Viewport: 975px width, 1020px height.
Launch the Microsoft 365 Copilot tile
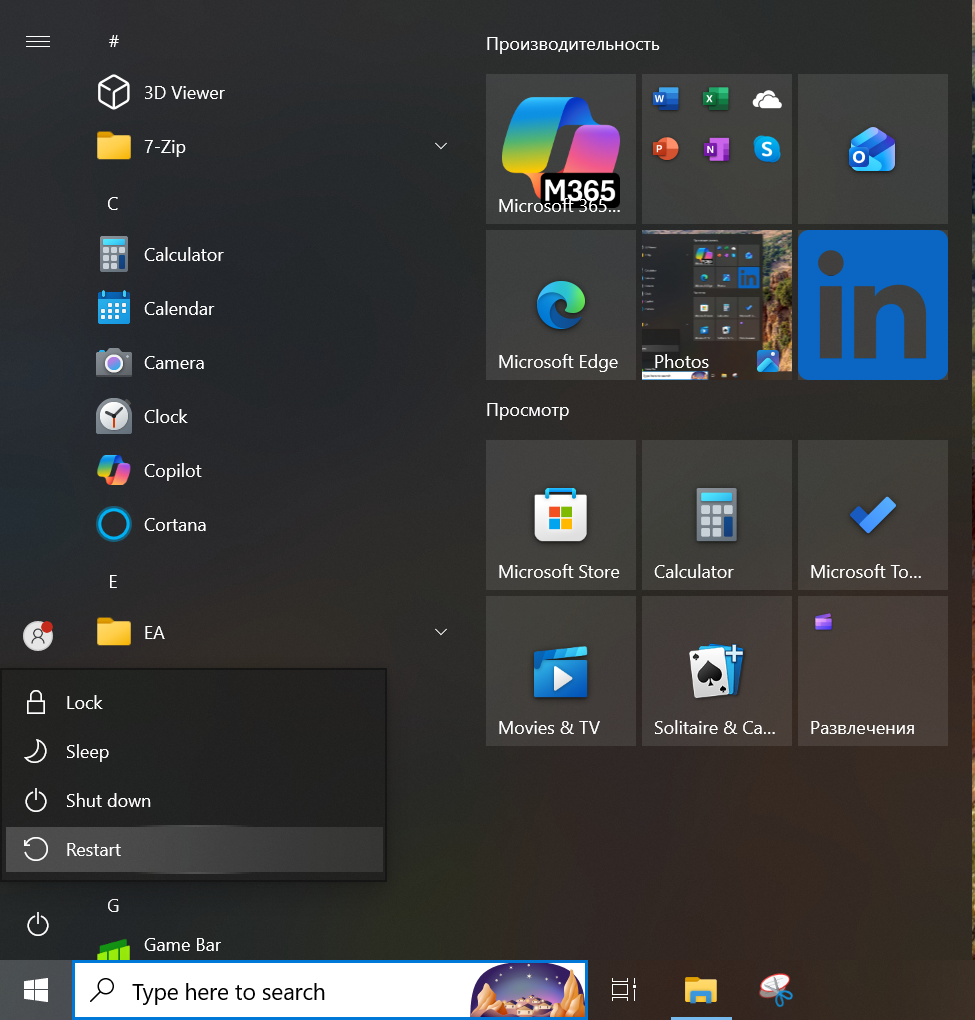(x=561, y=149)
